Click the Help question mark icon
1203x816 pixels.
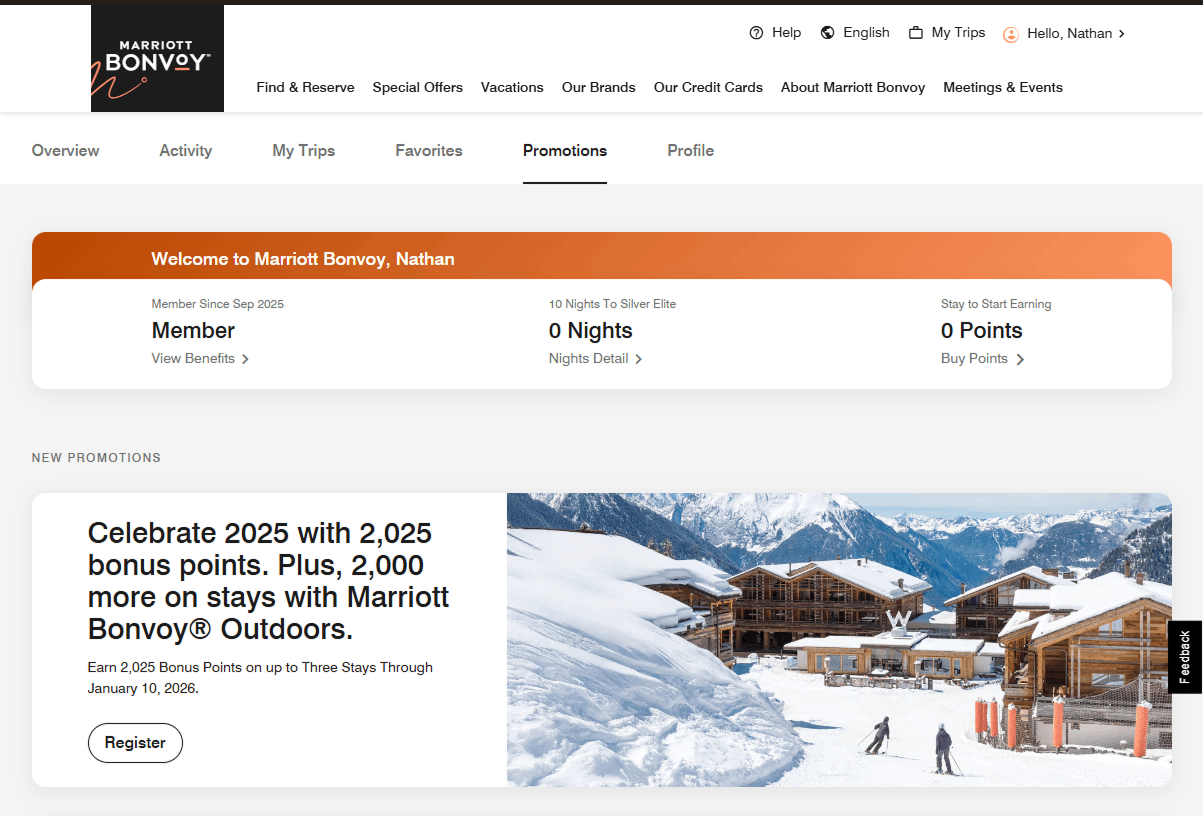pyautogui.click(x=756, y=33)
